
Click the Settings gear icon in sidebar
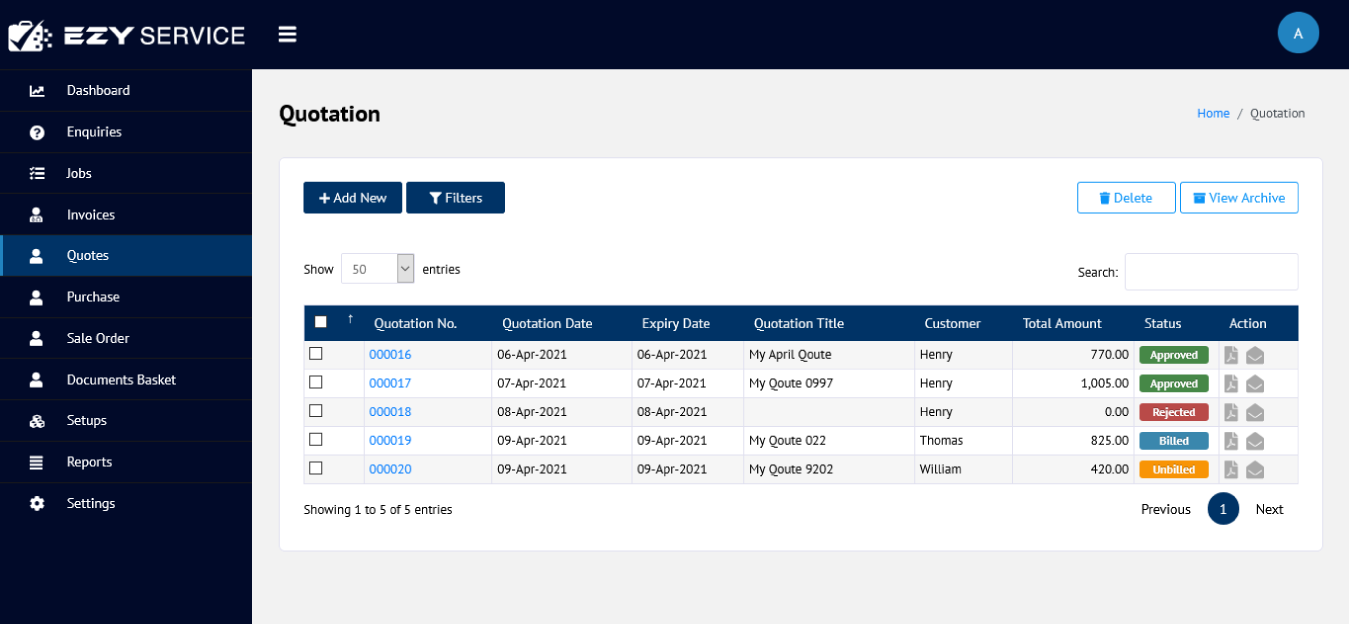pos(37,504)
